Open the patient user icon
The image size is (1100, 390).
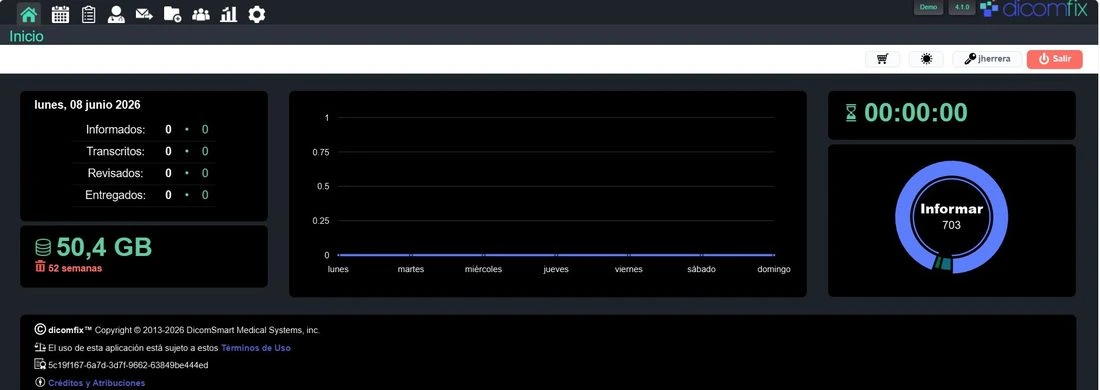click(116, 14)
